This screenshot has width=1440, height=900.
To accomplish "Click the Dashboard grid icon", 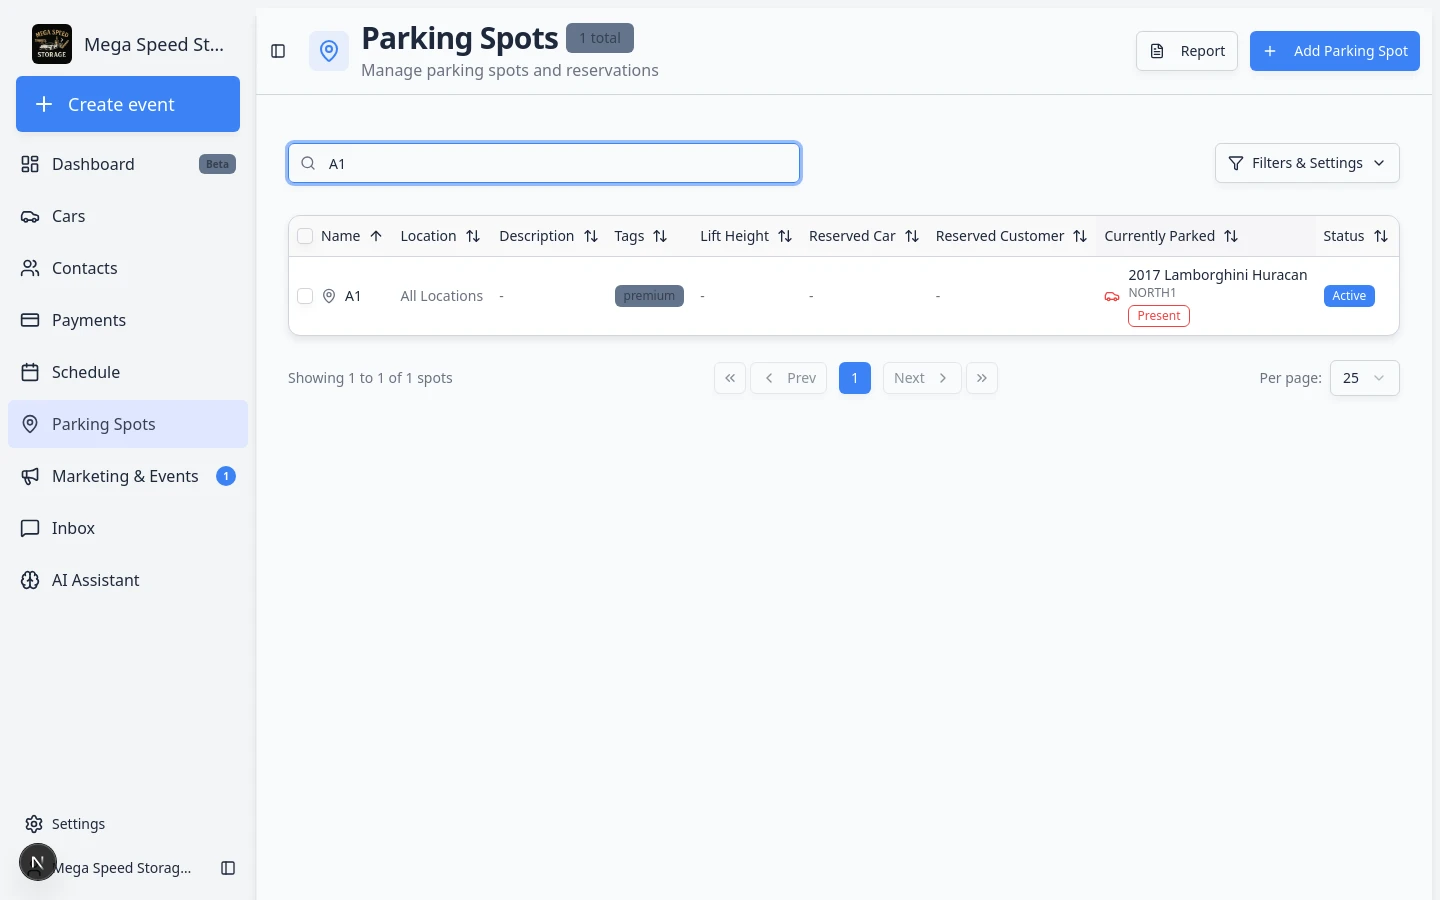I will (30, 164).
